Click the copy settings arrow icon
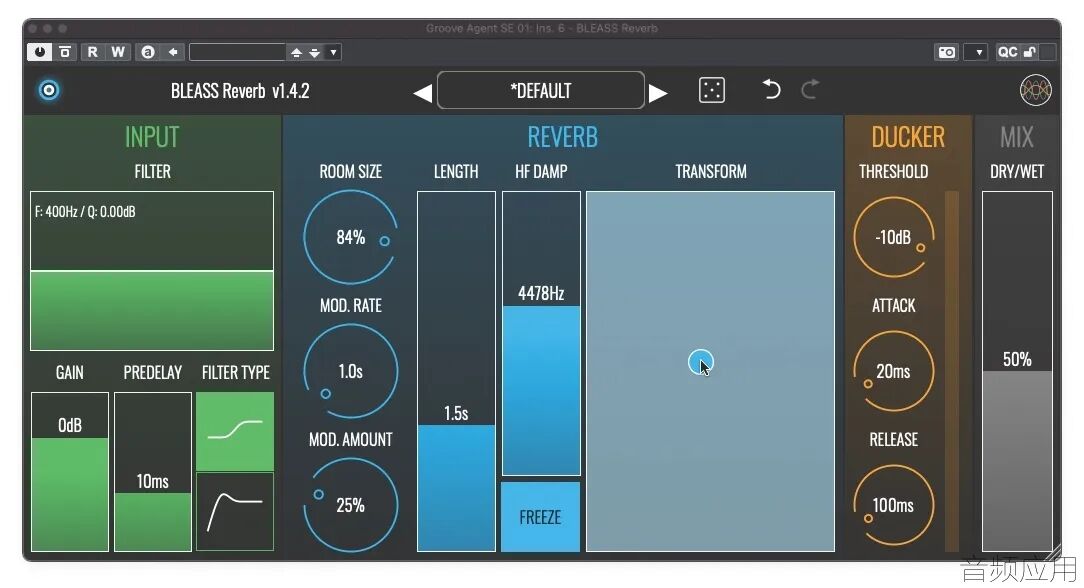Viewport: 1084px width, 588px height. pos(173,52)
